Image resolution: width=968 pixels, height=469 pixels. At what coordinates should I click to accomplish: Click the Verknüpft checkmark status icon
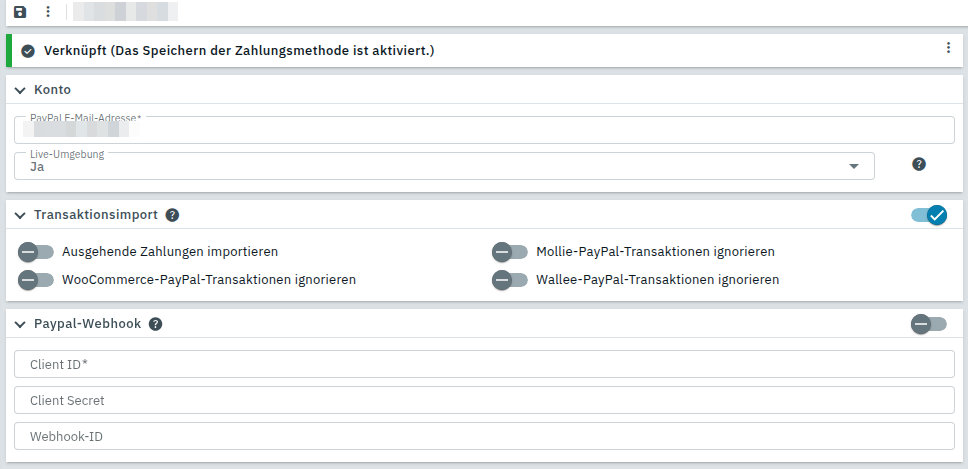[28, 51]
